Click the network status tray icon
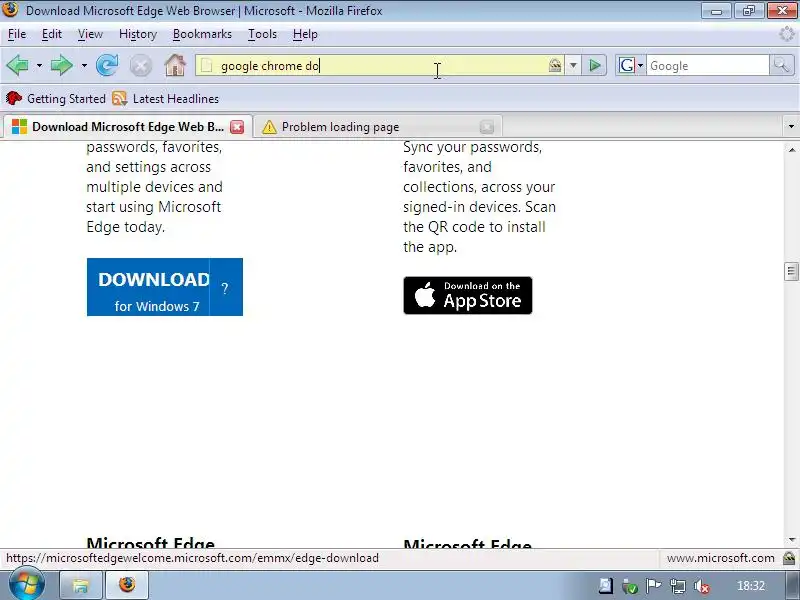Viewport: 800px width, 600px height. (678, 587)
